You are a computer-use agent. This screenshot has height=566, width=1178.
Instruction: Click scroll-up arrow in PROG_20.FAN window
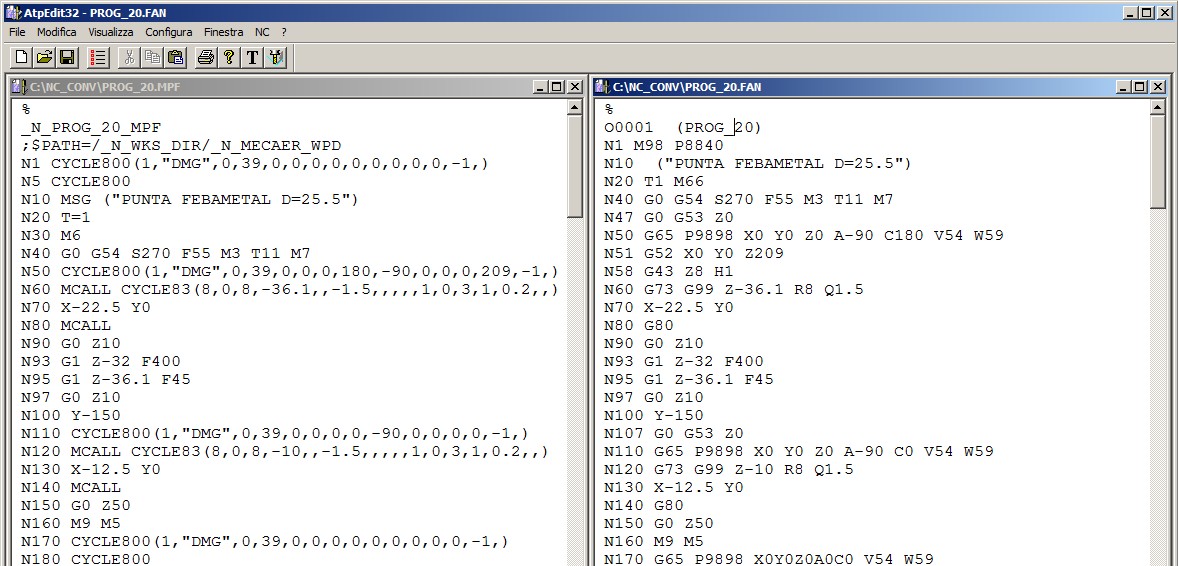tap(1157, 107)
